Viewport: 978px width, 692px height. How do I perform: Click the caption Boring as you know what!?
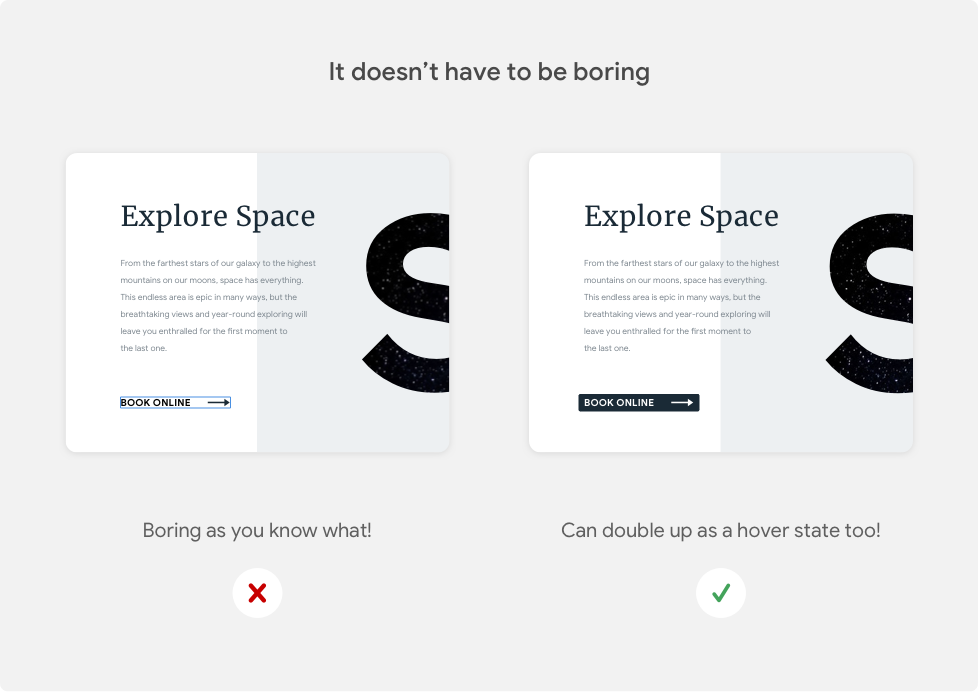coord(257,530)
